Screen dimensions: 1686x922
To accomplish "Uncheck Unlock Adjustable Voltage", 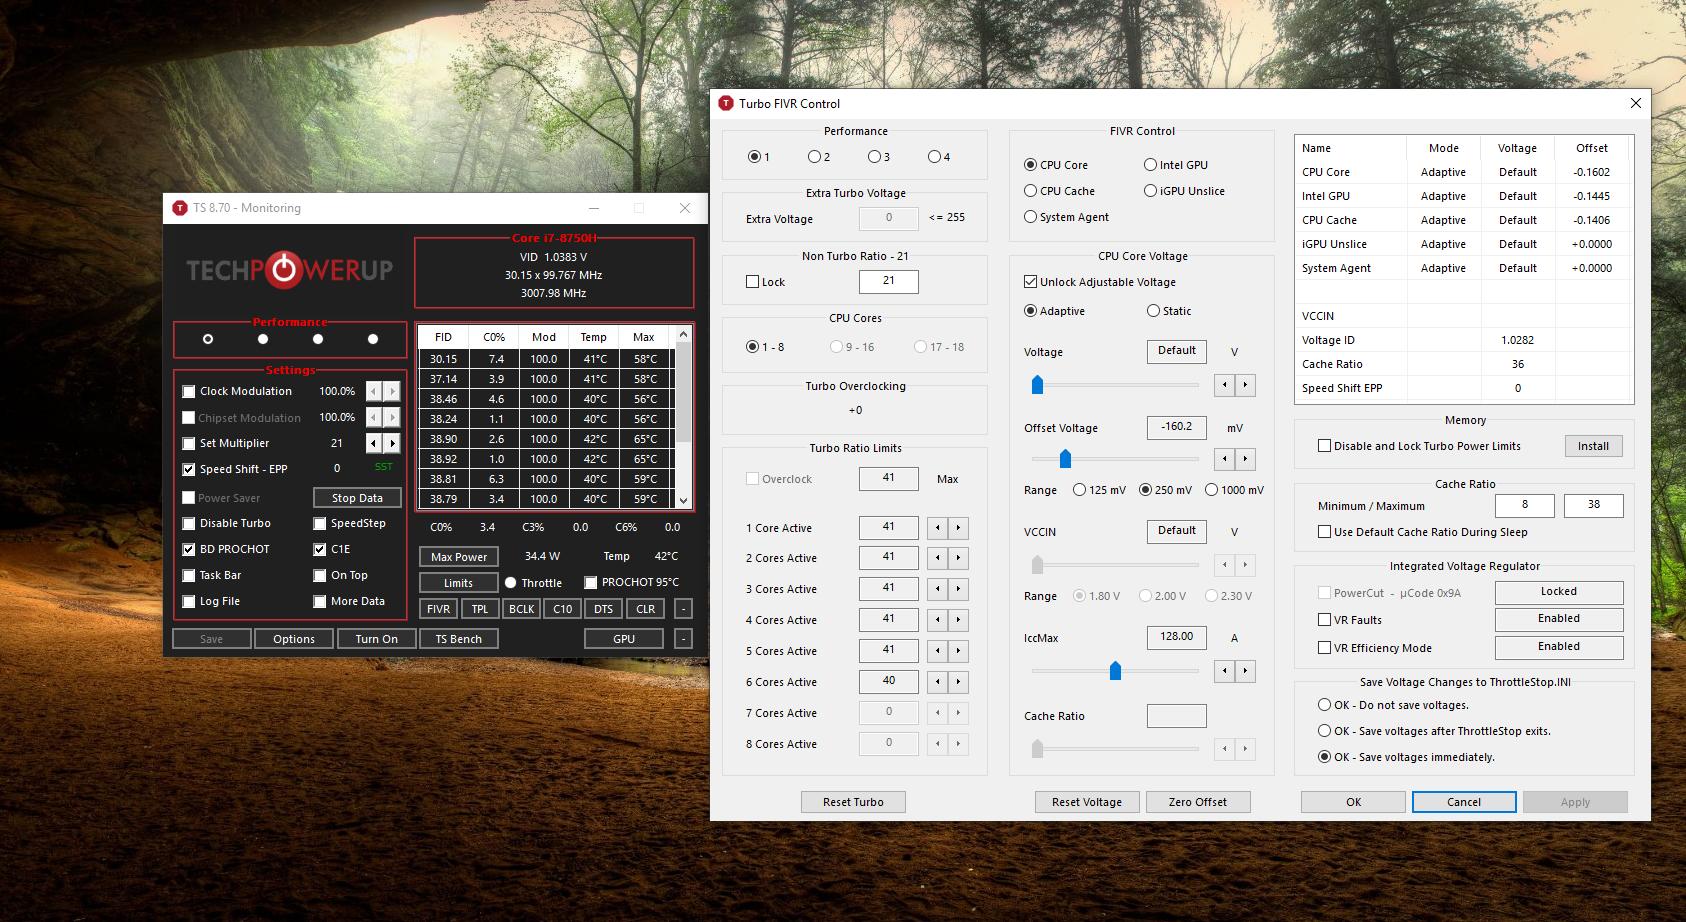I will [x=1031, y=282].
